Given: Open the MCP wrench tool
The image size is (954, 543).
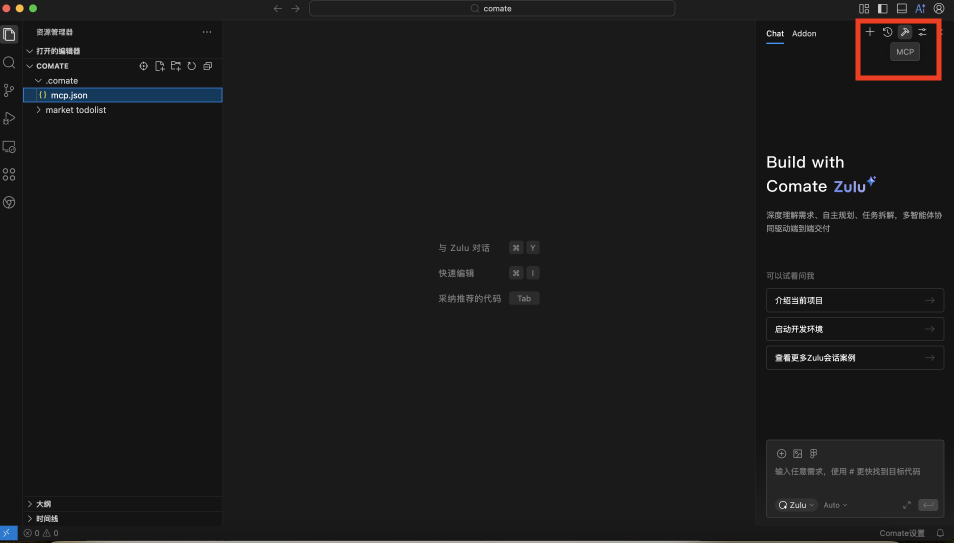Looking at the screenshot, I should tap(905, 32).
